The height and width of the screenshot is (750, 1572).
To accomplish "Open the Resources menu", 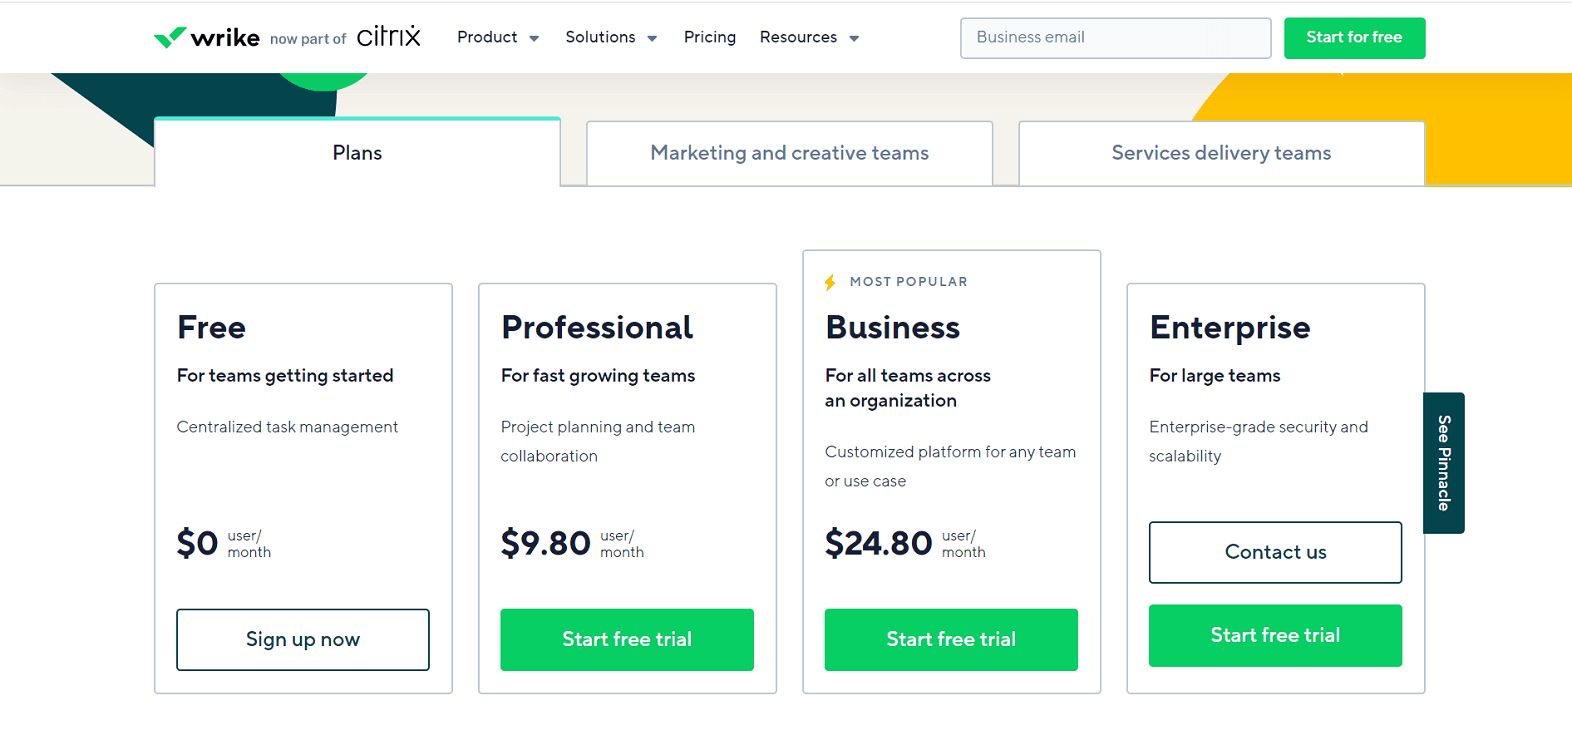I will click(x=798, y=37).
